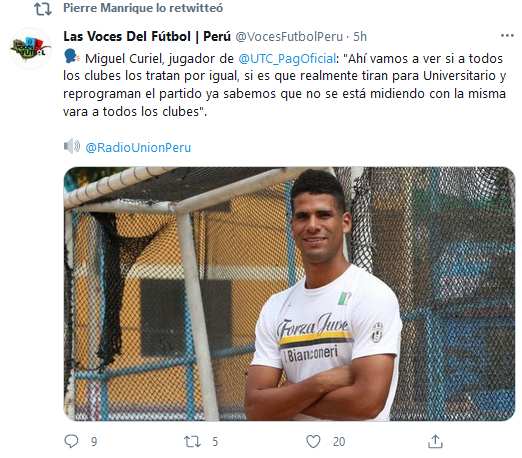The width and height of the screenshot is (522, 458).
Task: Click the retweet indicator icon at top
Action: pos(43,8)
